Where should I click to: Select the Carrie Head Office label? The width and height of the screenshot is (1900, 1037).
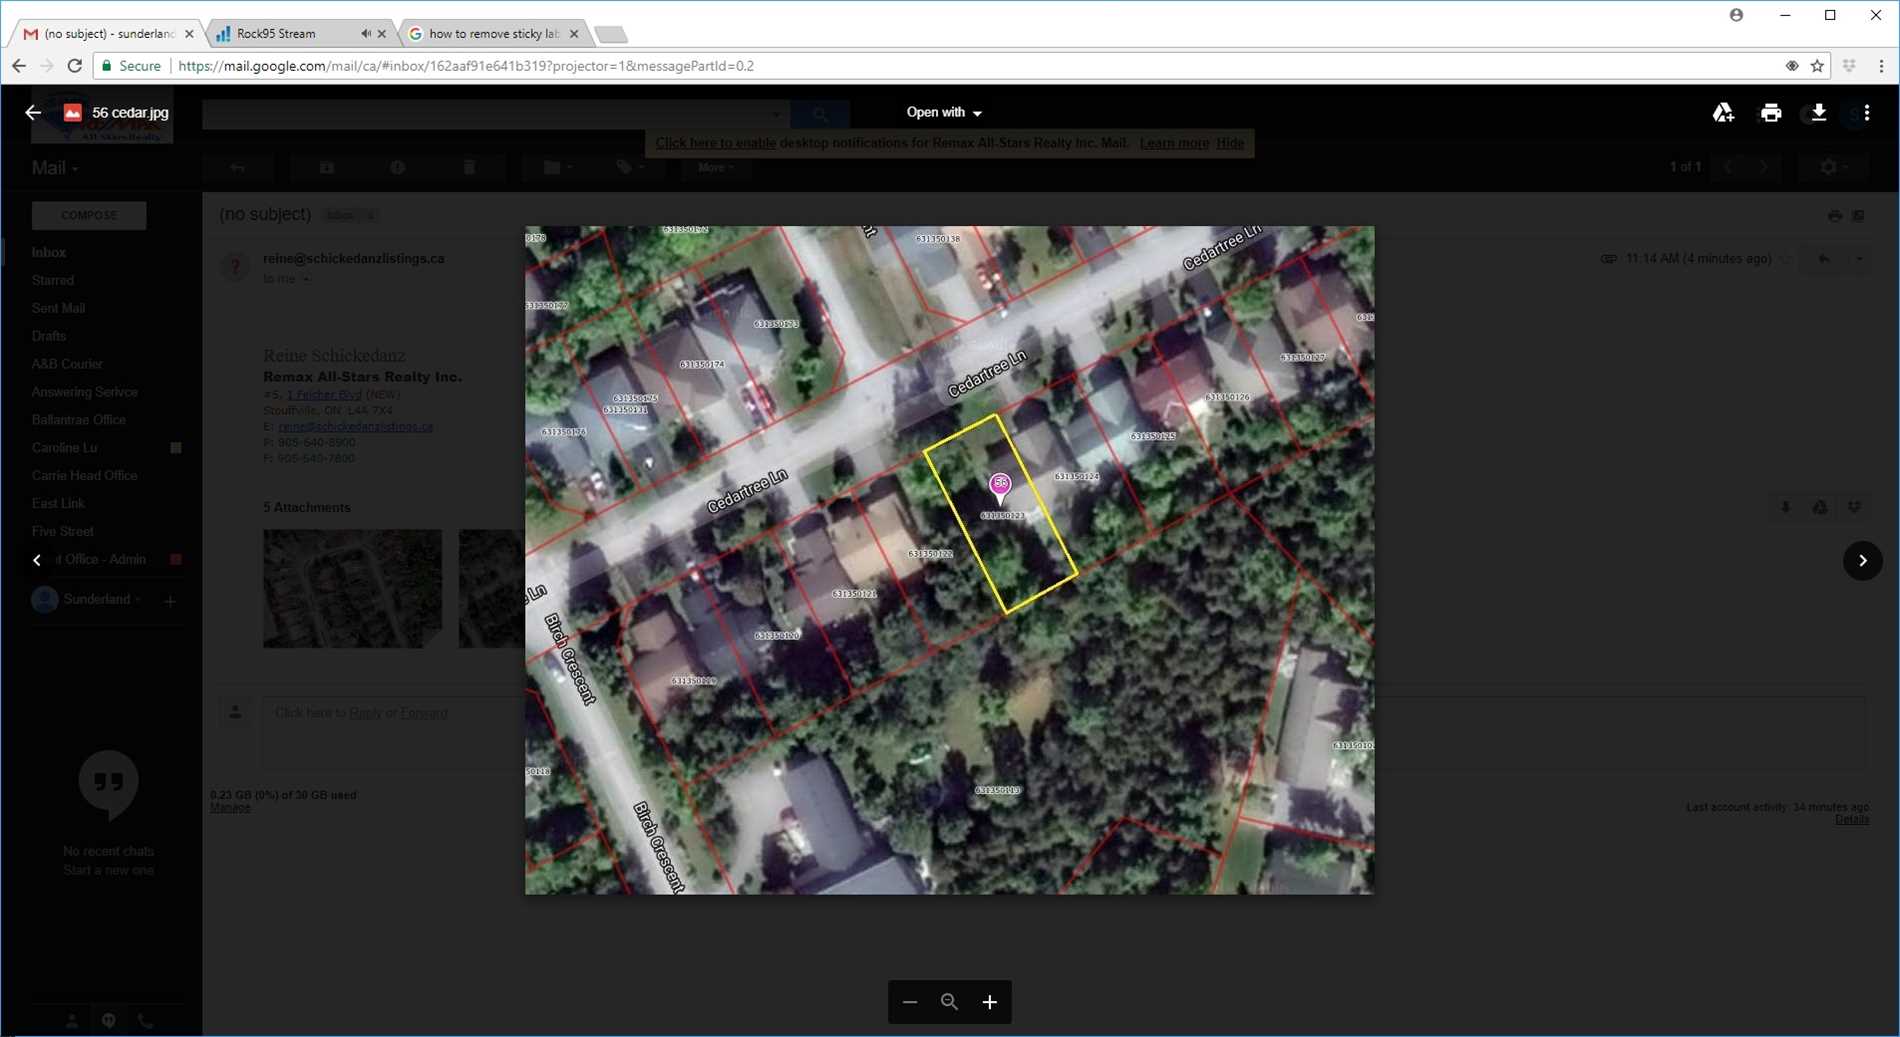pos(84,476)
